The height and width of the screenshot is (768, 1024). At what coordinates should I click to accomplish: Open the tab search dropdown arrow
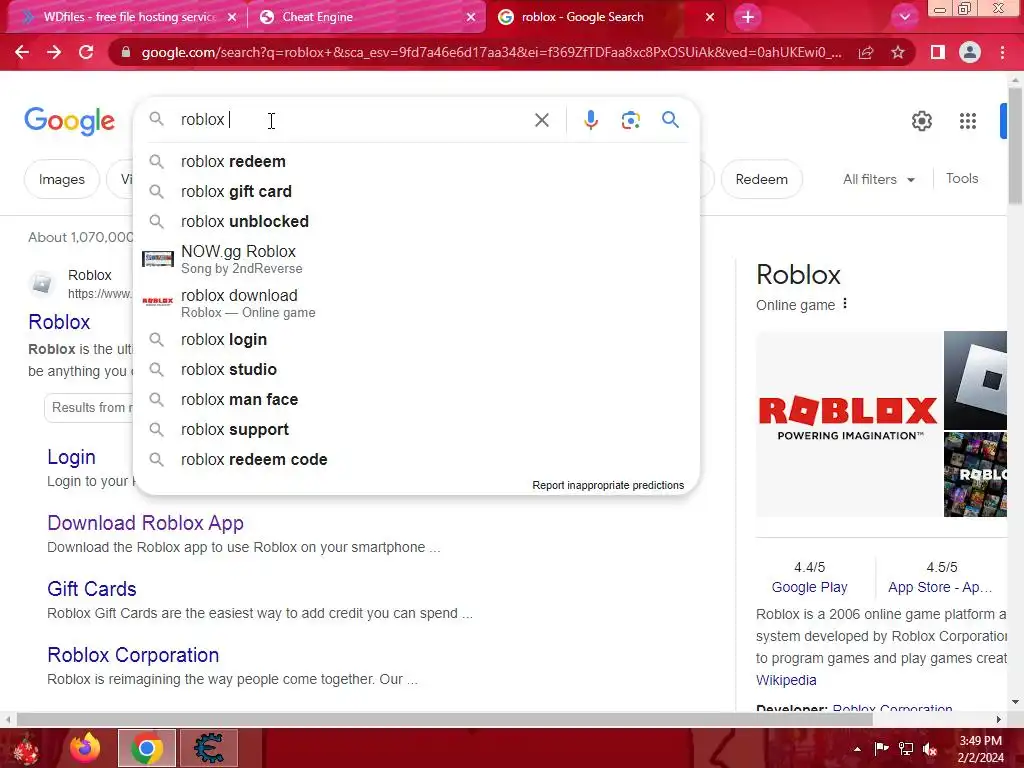(x=904, y=17)
